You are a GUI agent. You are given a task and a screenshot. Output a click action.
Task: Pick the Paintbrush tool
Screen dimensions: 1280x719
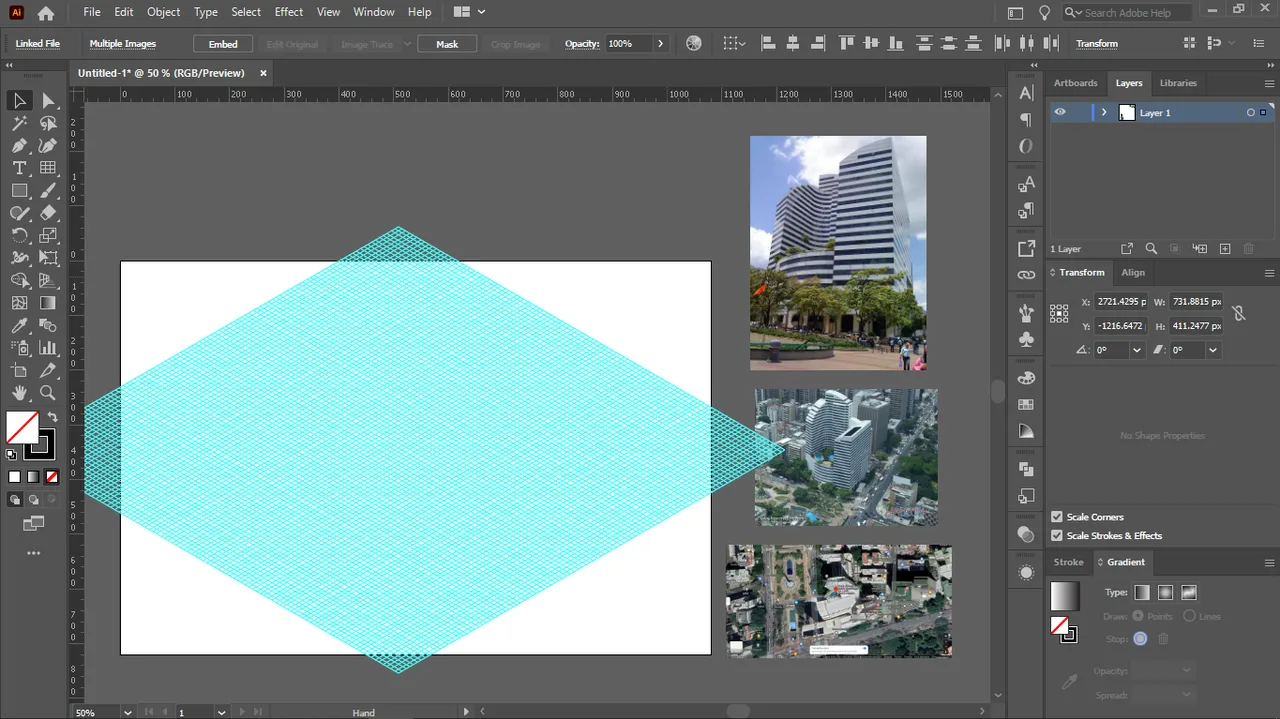point(48,190)
